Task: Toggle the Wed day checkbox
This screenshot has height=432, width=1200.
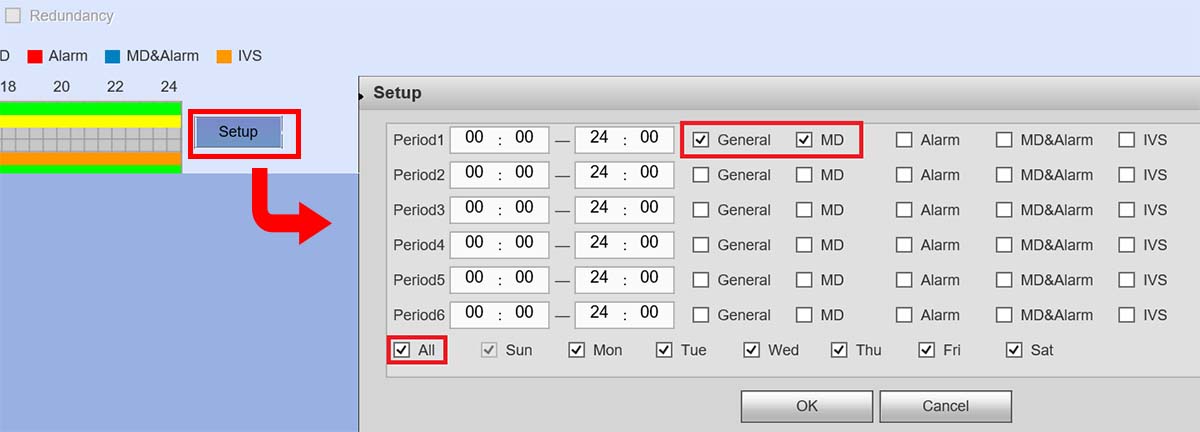Action: click(752, 350)
